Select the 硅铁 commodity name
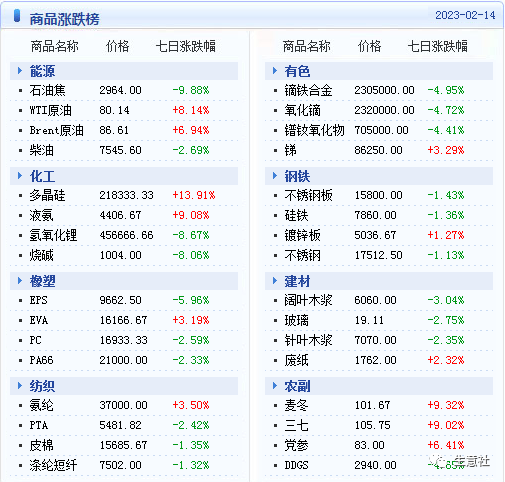The width and height of the screenshot is (505, 482). (296, 215)
